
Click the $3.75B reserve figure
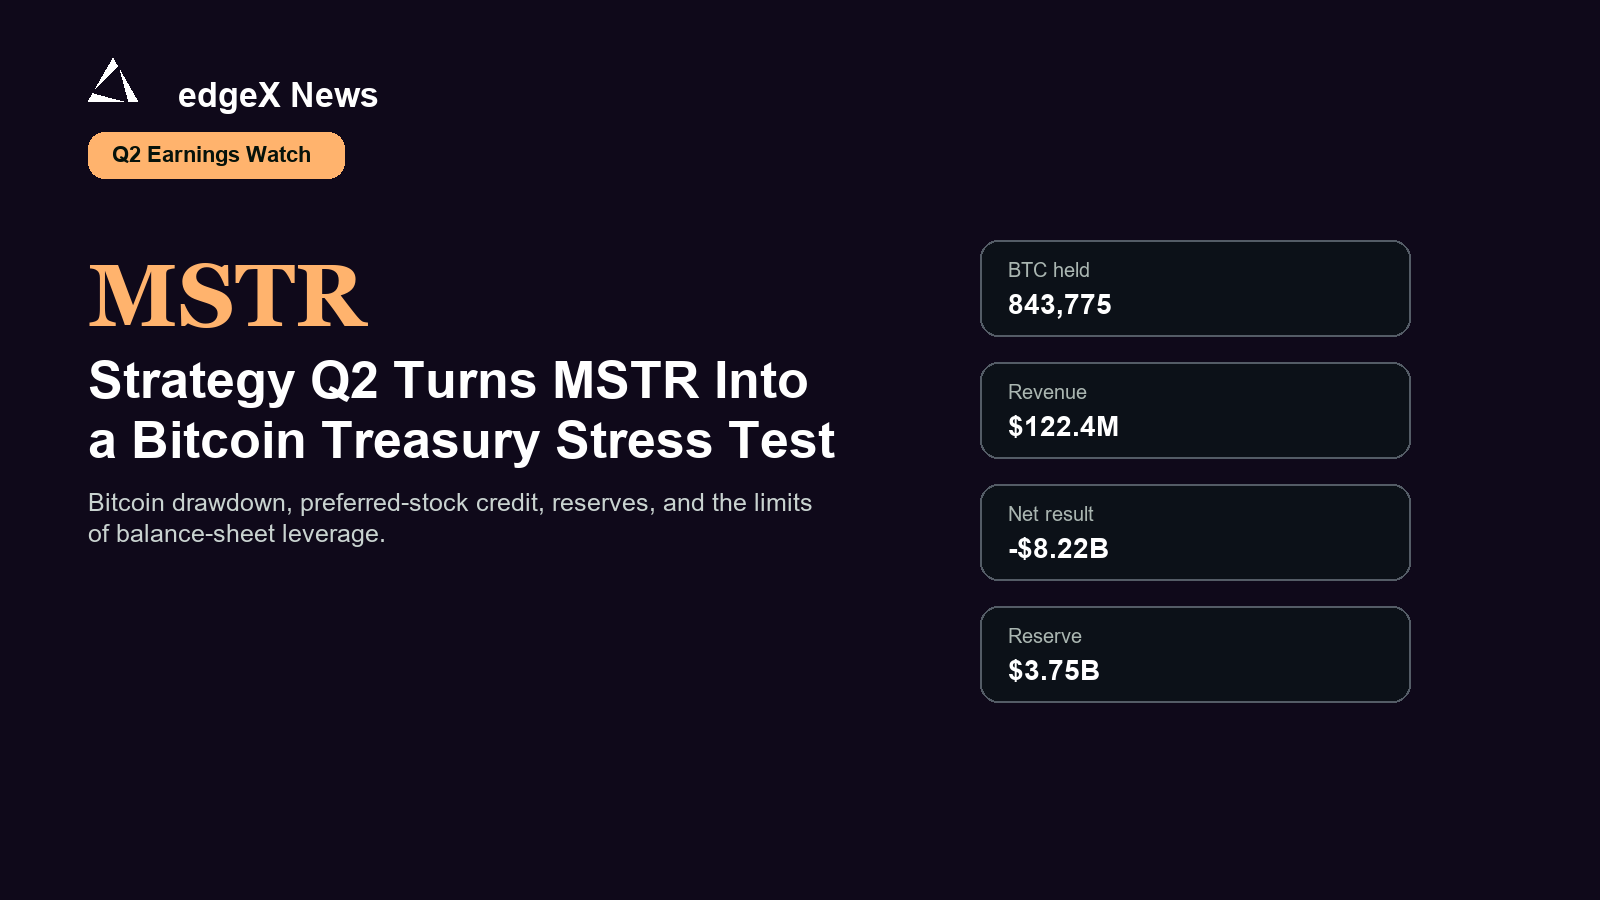coord(1054,671)
